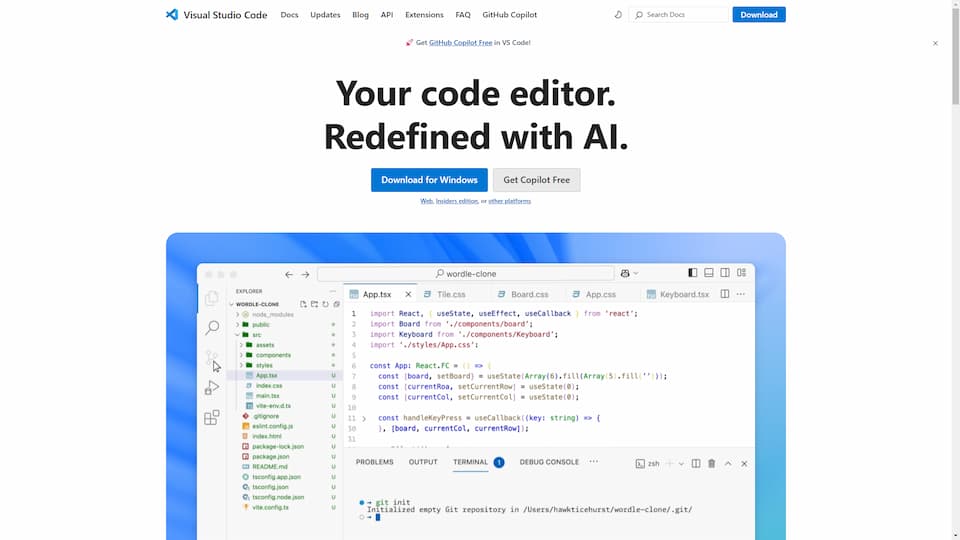Open the other platforms link
960x540 pixels.
(x=509, y=201)
